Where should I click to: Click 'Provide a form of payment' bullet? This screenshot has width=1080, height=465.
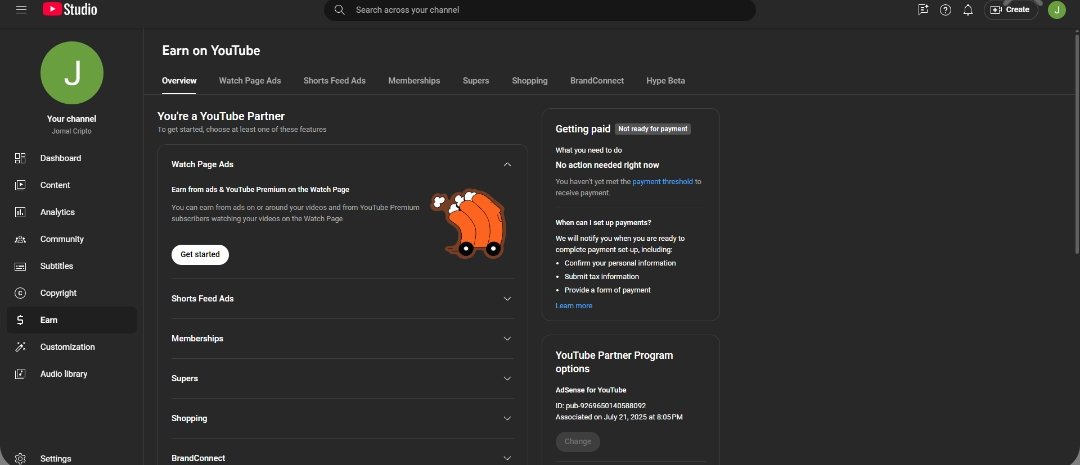pos(608,290)
